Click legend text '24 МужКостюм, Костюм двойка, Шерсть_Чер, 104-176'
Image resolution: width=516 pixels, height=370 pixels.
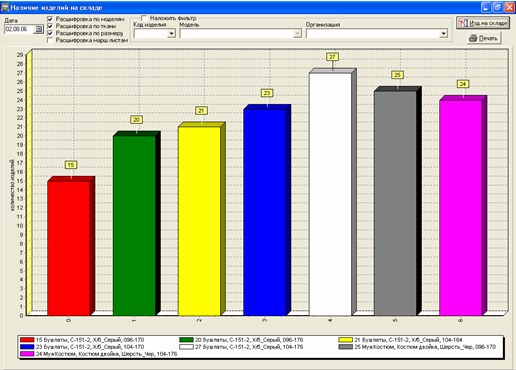click(x=106, y=354)
